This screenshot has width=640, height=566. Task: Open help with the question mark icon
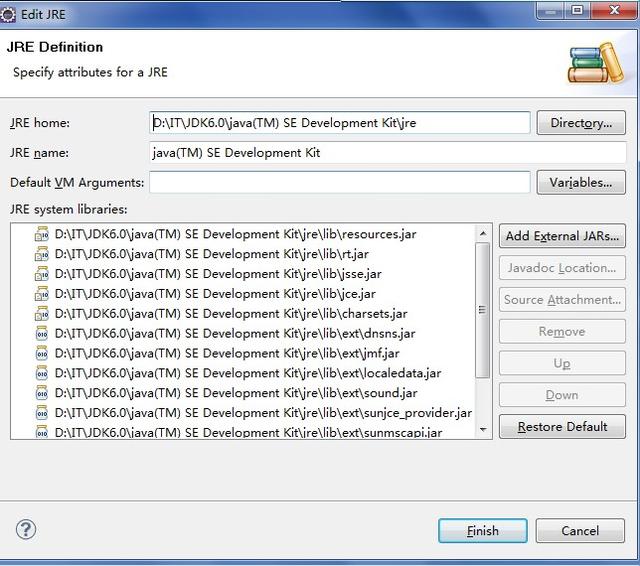click(x=26, y=530)
